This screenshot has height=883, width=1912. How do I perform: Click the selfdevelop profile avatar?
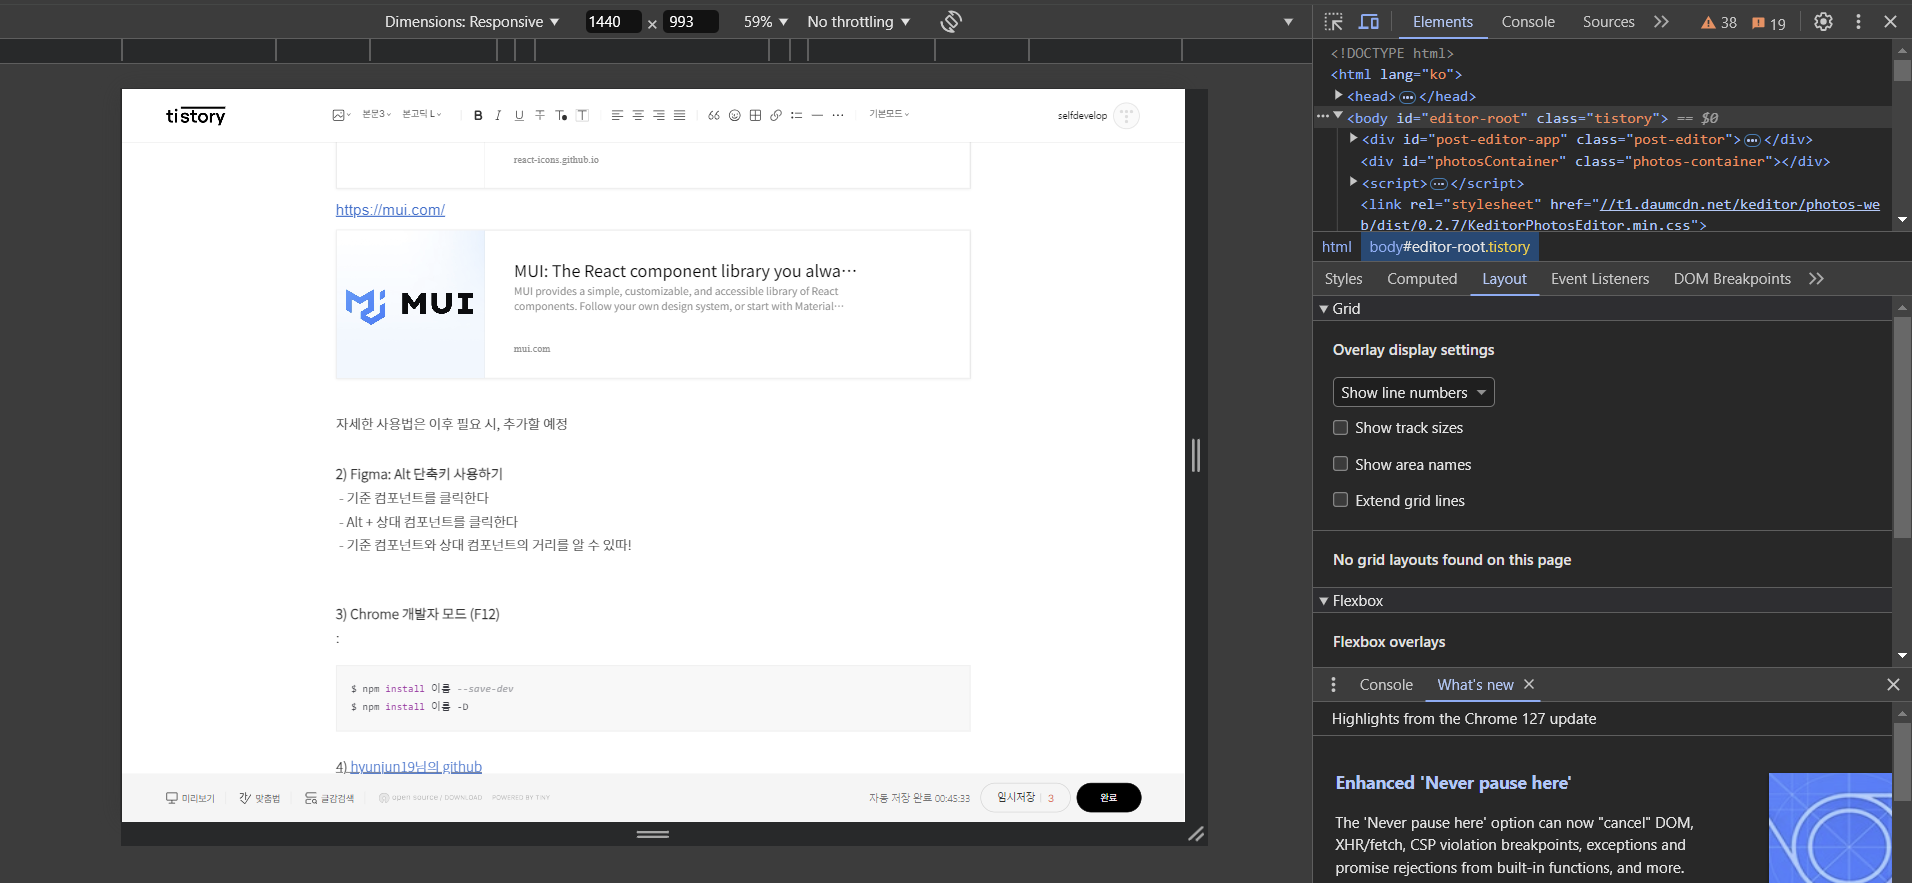click(x=1126, y=116)
